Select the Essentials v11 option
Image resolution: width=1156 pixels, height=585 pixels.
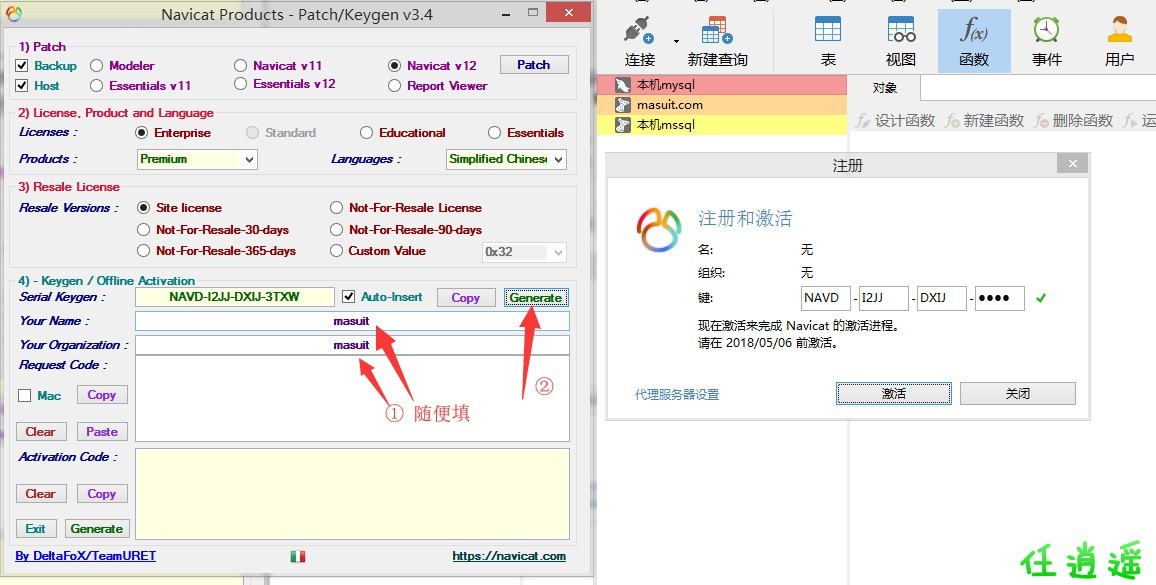click(96, 86)
